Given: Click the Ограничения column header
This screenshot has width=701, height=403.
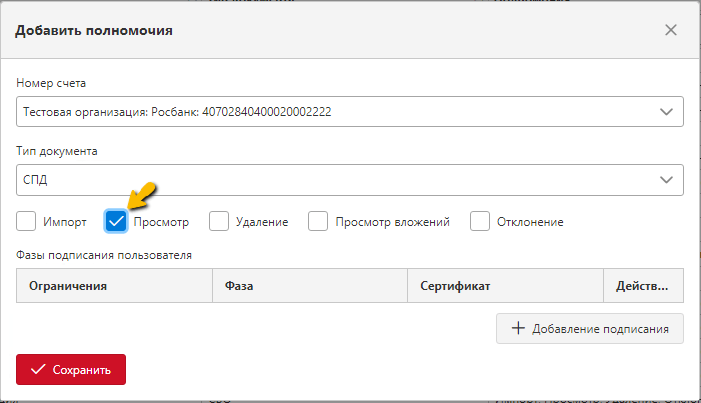Looking at the screenshot, I should pyautogui.click(x=114, y=286).
